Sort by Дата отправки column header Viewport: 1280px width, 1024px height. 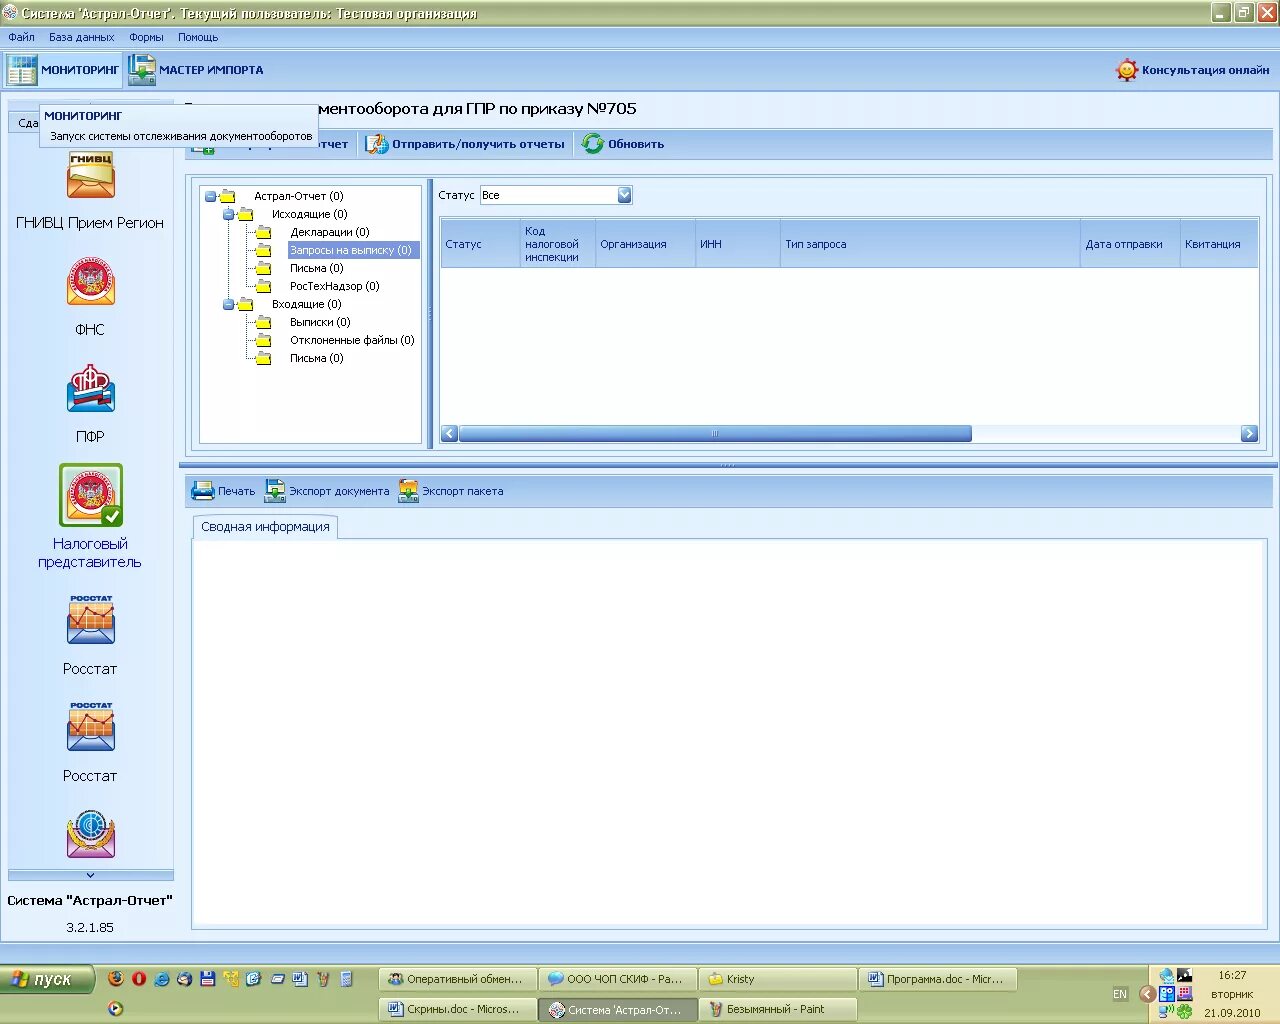[x=1130, y=244]
